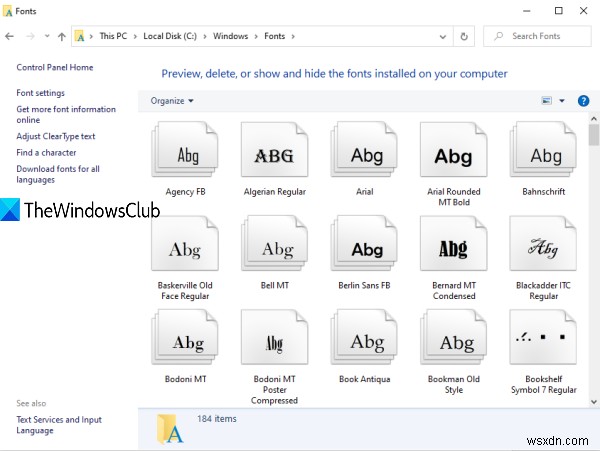Select the Algerian Regular font icon
Screen dimensions: 600x451
274,150
